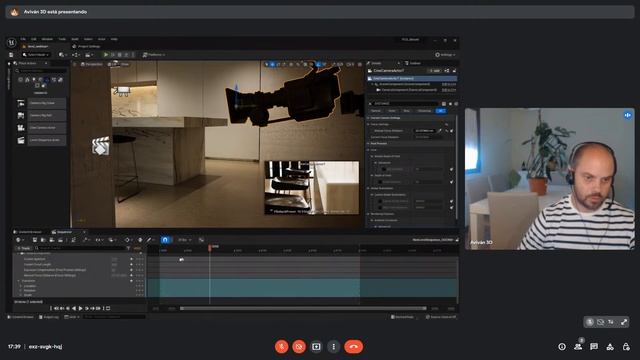This screenshot has height=360, width=640.
Task: Click the Unreal Engine save level icon
Action: [11, 55]
